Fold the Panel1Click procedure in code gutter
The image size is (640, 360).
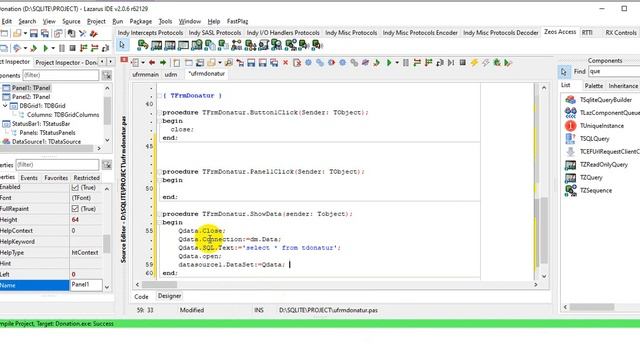(159, 172)
